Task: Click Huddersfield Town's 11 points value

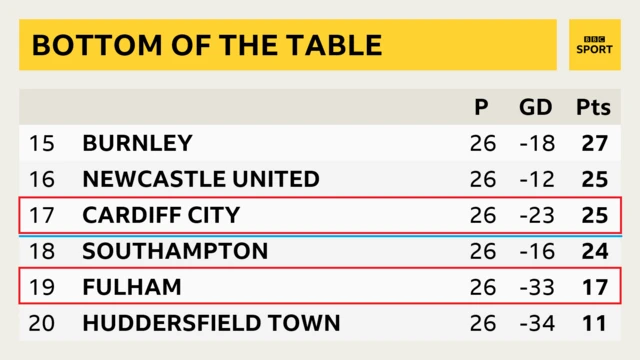Action: tap(595, 323)
